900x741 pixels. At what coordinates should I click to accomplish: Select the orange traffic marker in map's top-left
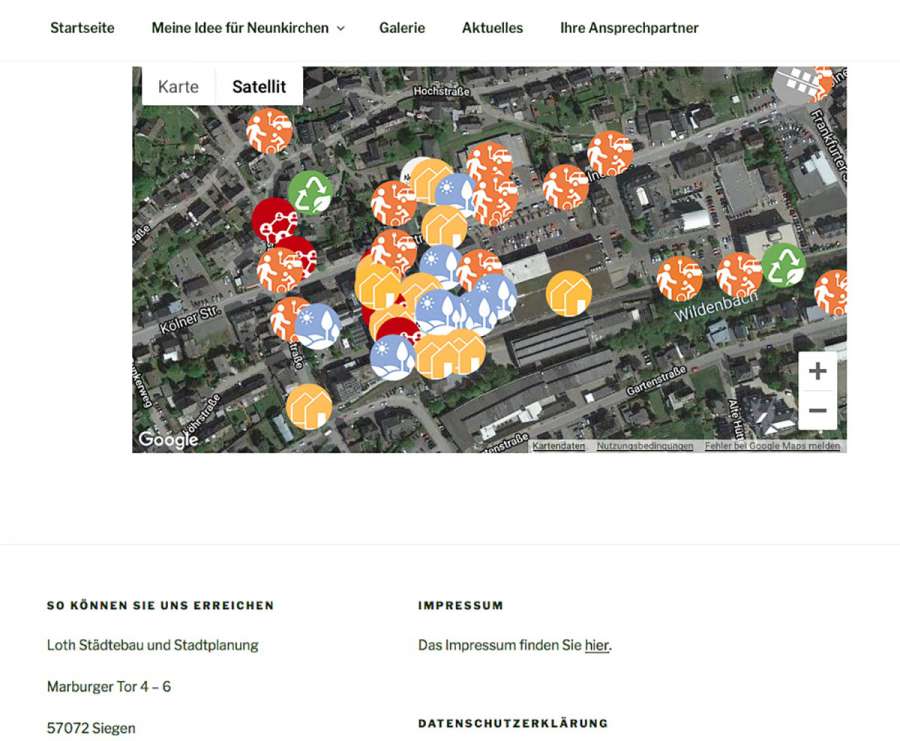coord(269,131)
